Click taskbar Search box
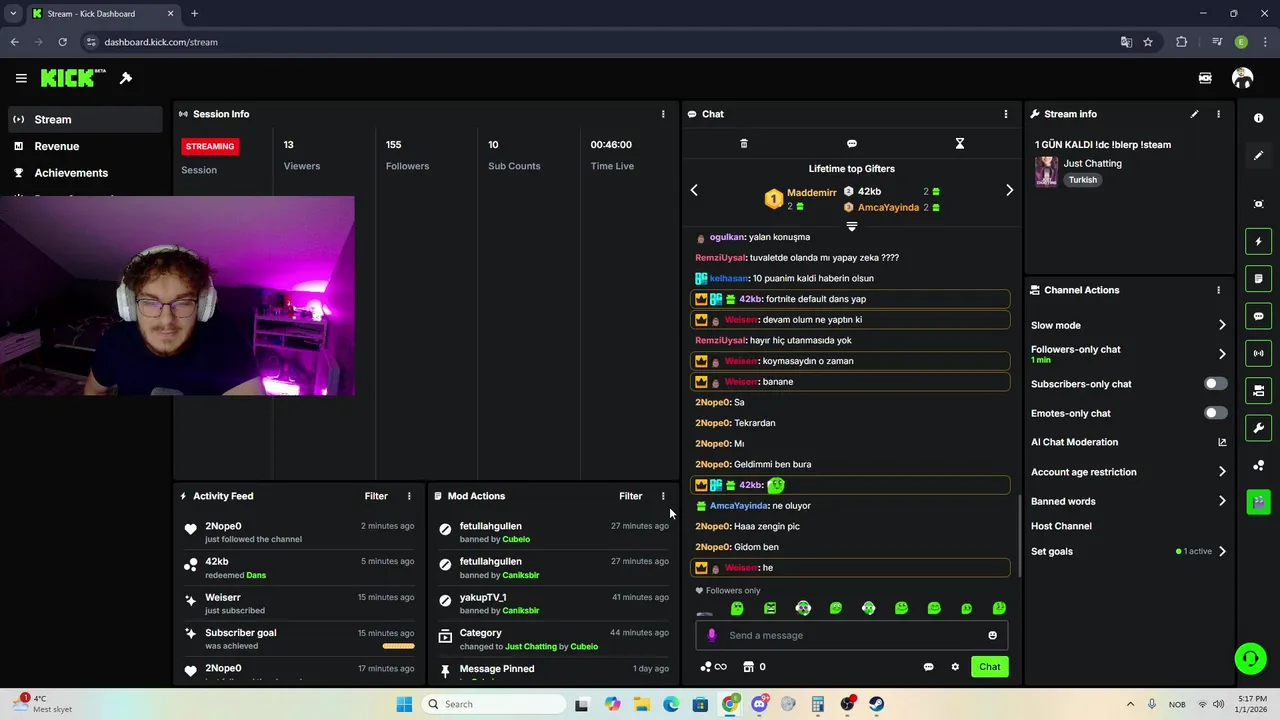The height and width of the screenshot is (720, 1280). (492, 704)
